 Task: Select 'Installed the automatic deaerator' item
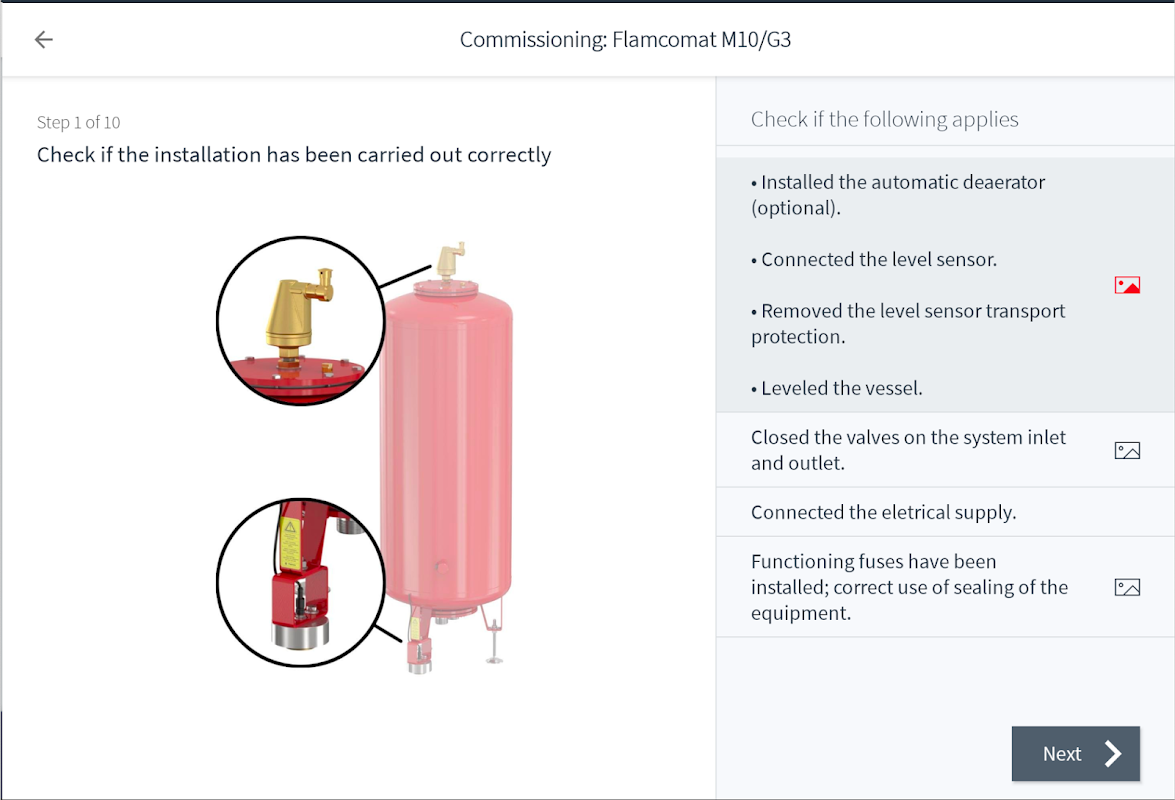(897, 195)
